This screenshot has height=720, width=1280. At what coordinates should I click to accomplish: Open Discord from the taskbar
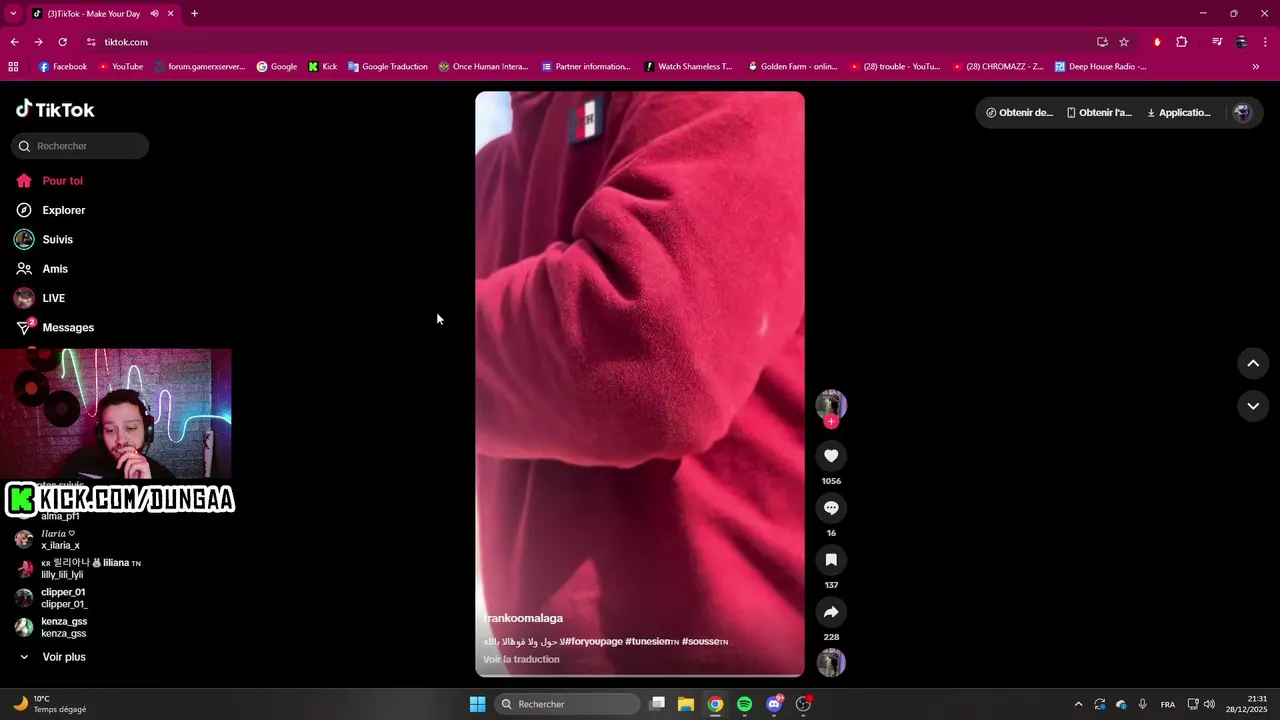[x=774, y=704]
